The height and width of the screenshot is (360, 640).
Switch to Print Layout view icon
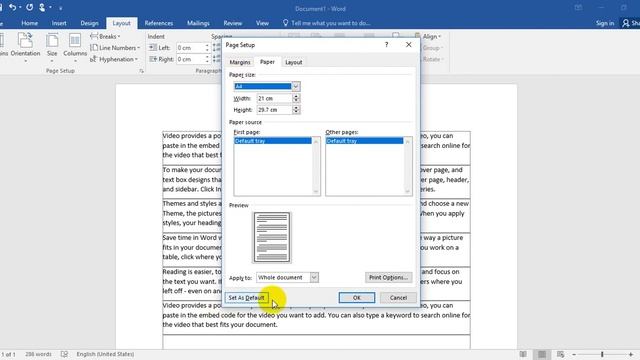542,354
